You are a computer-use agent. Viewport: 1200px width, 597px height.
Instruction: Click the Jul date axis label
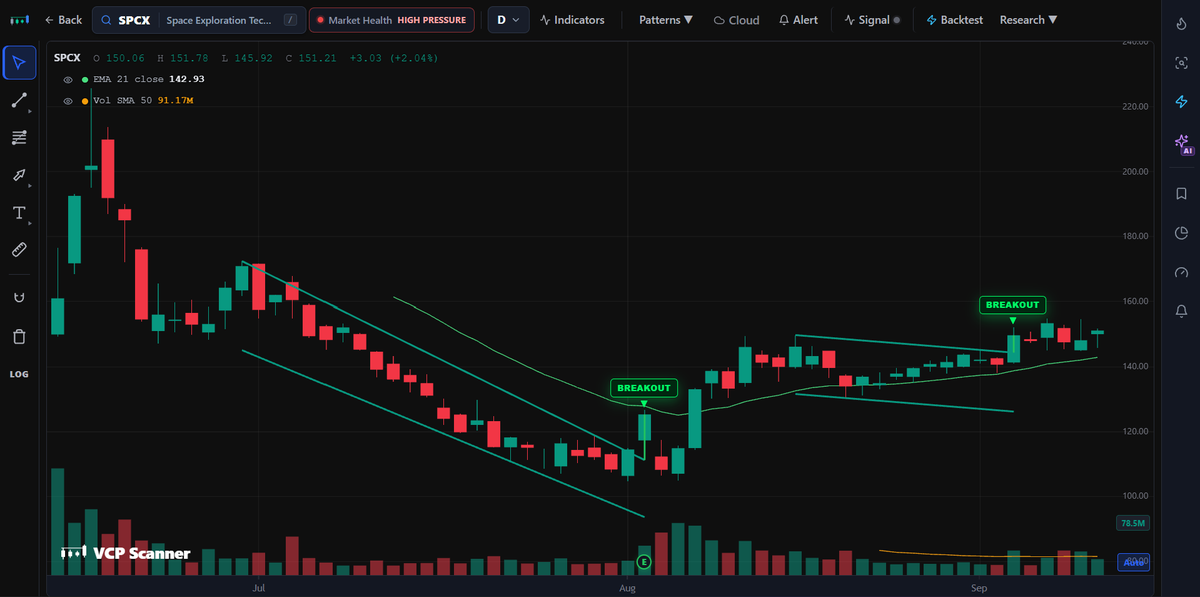[x=259, y=588]
